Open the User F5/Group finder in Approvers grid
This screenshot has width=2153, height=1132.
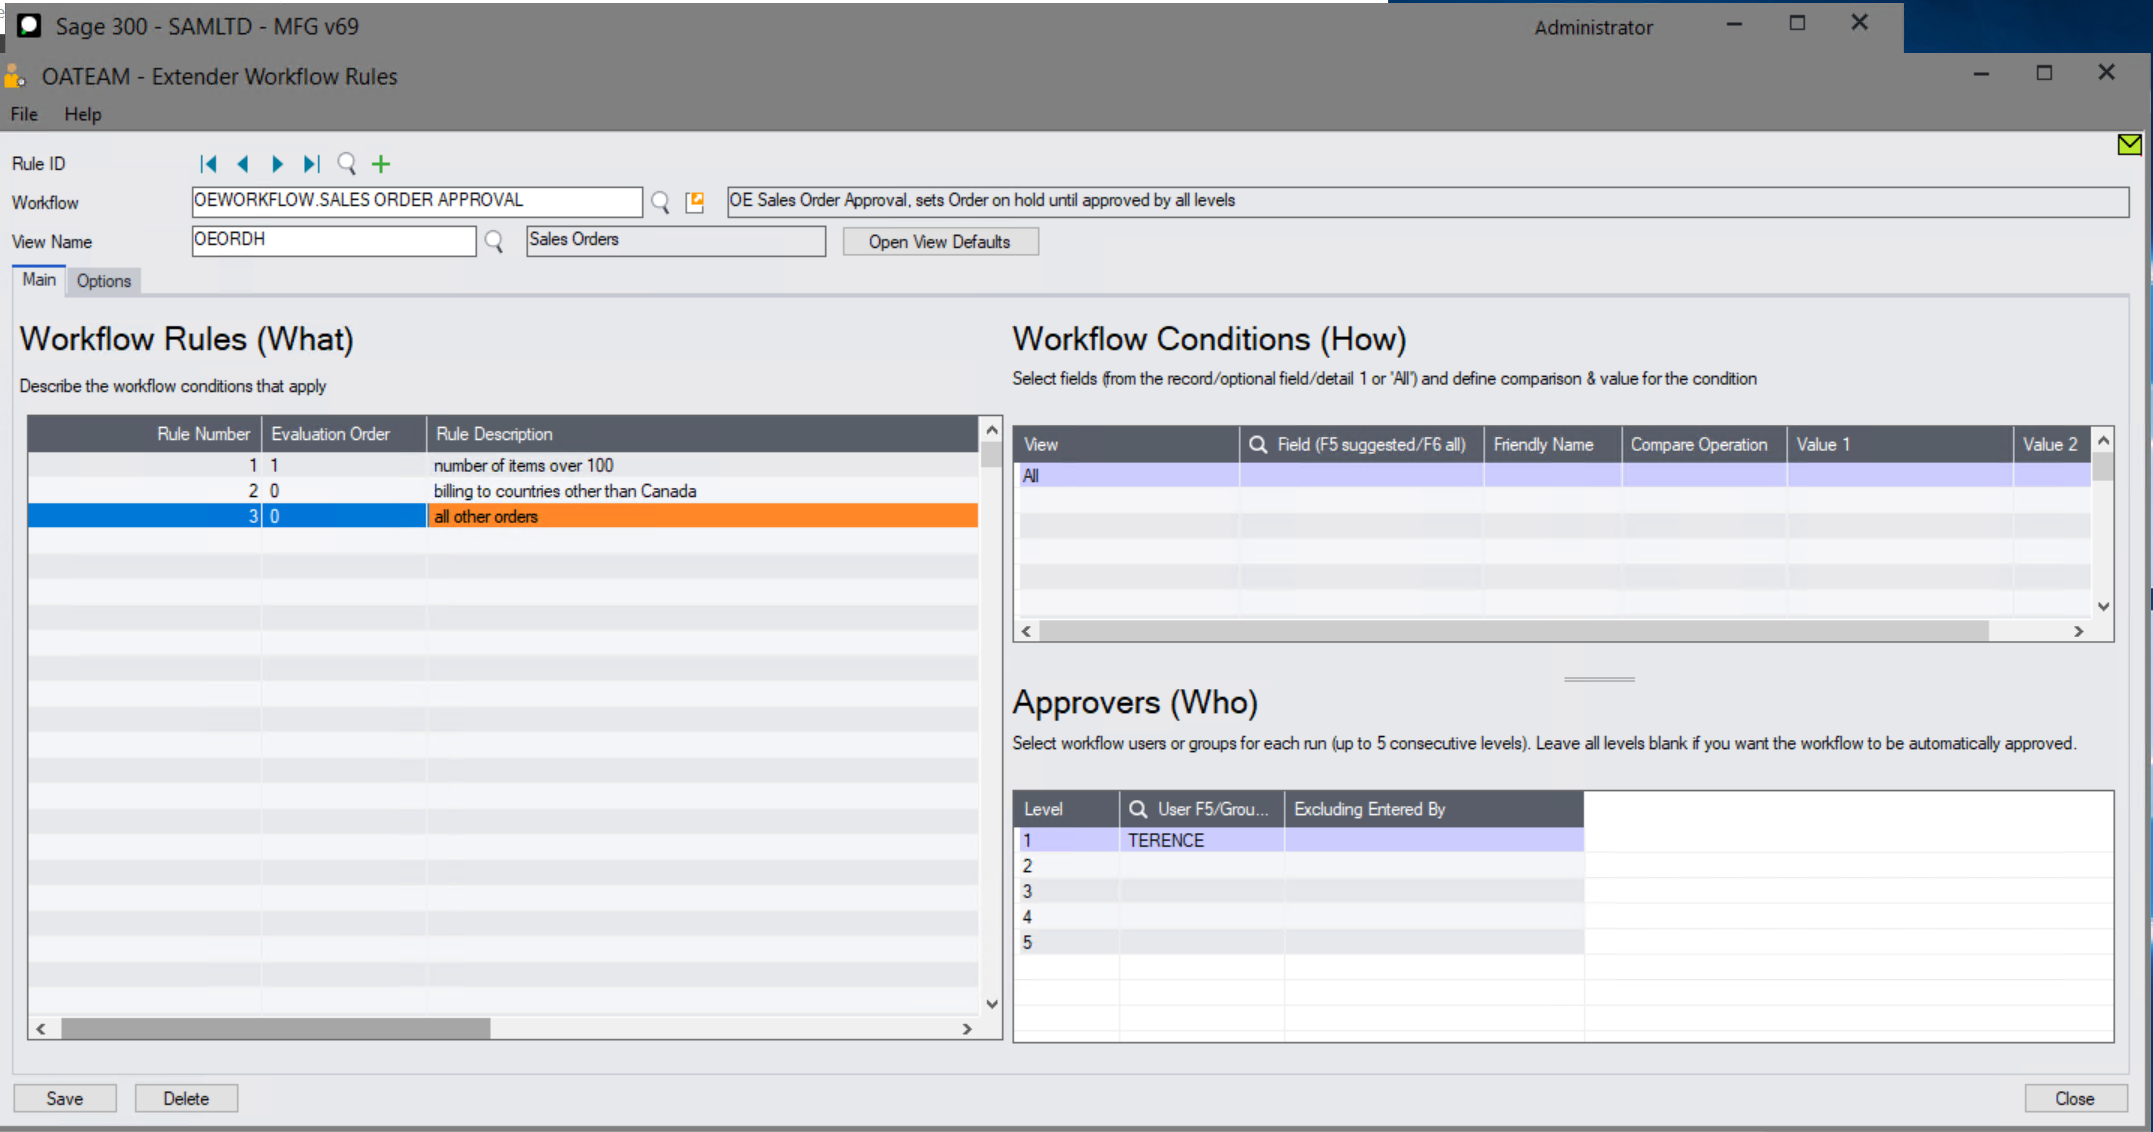coord(1137,808)
